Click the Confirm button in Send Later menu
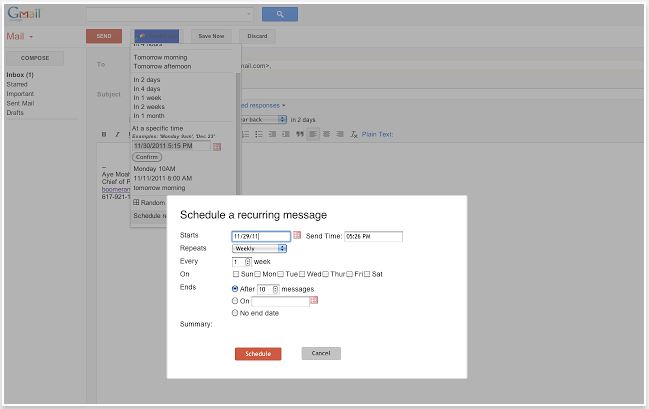649x409 pixels. pyautogui.click(x=146, y=157)
